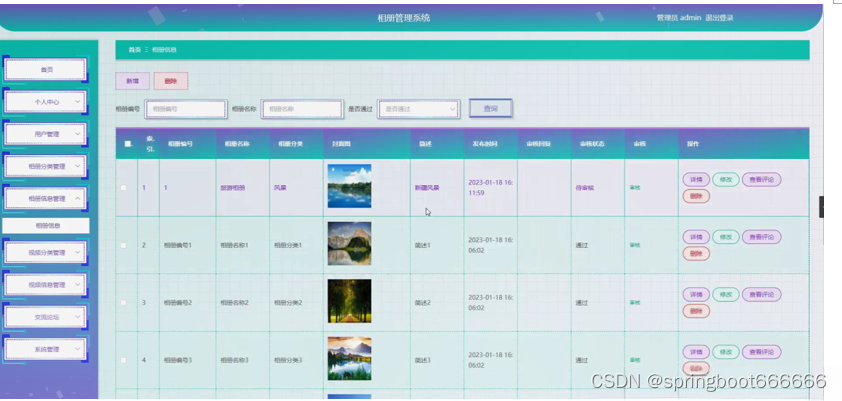
Task: Click the 查询 button
Action: 491,108
